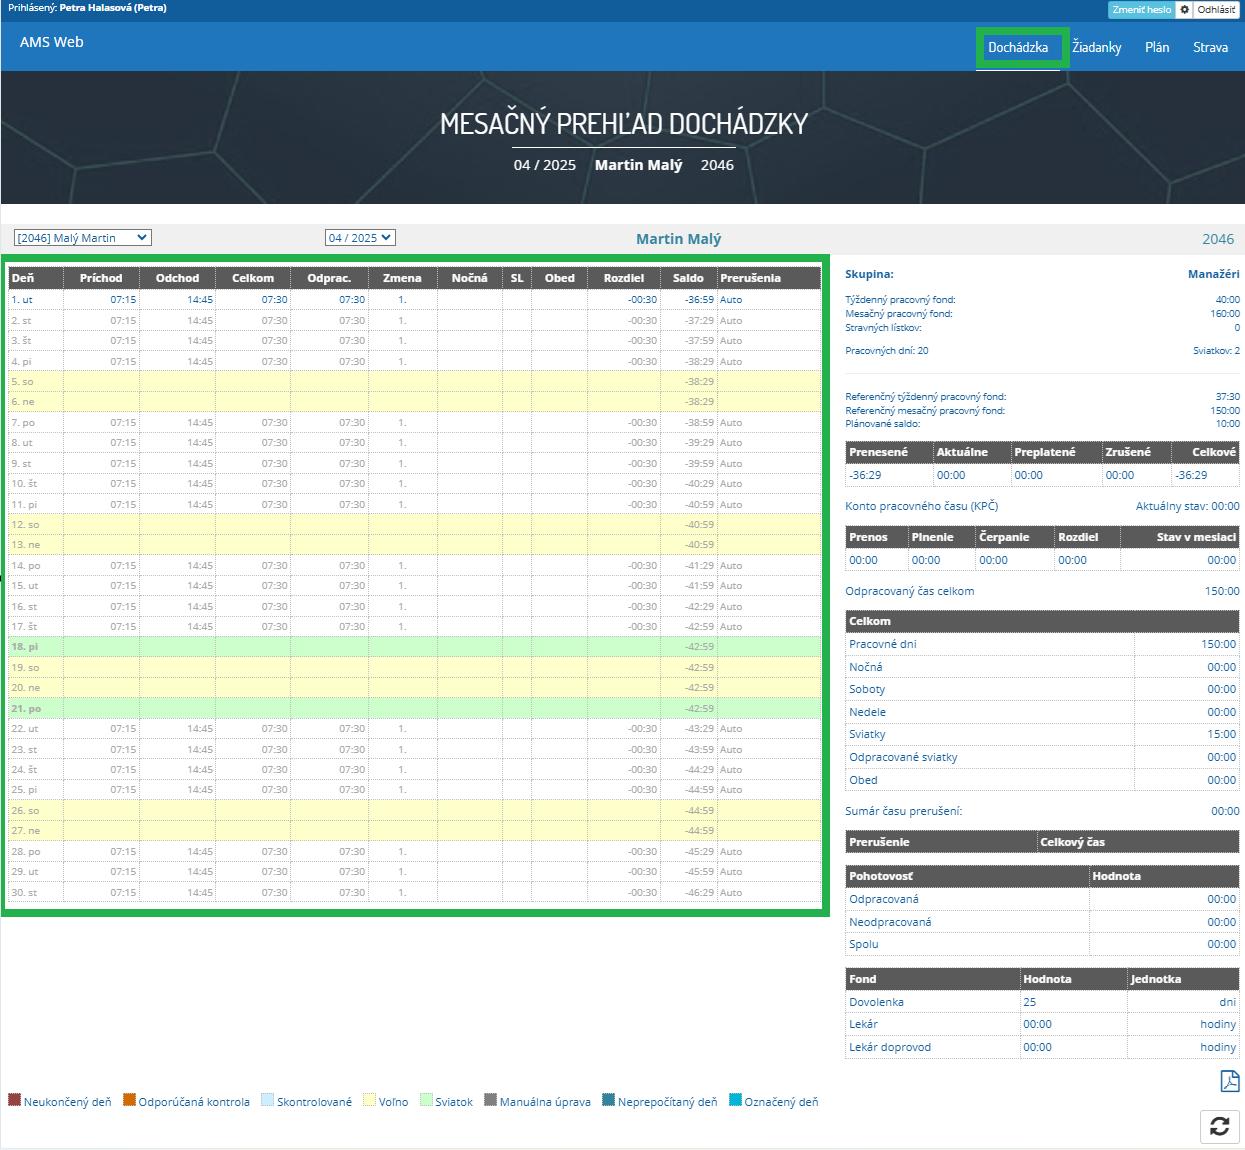Pick the green Sviatok legend swatch
Screen dimensions: 1245x1150
point(426,1100)
